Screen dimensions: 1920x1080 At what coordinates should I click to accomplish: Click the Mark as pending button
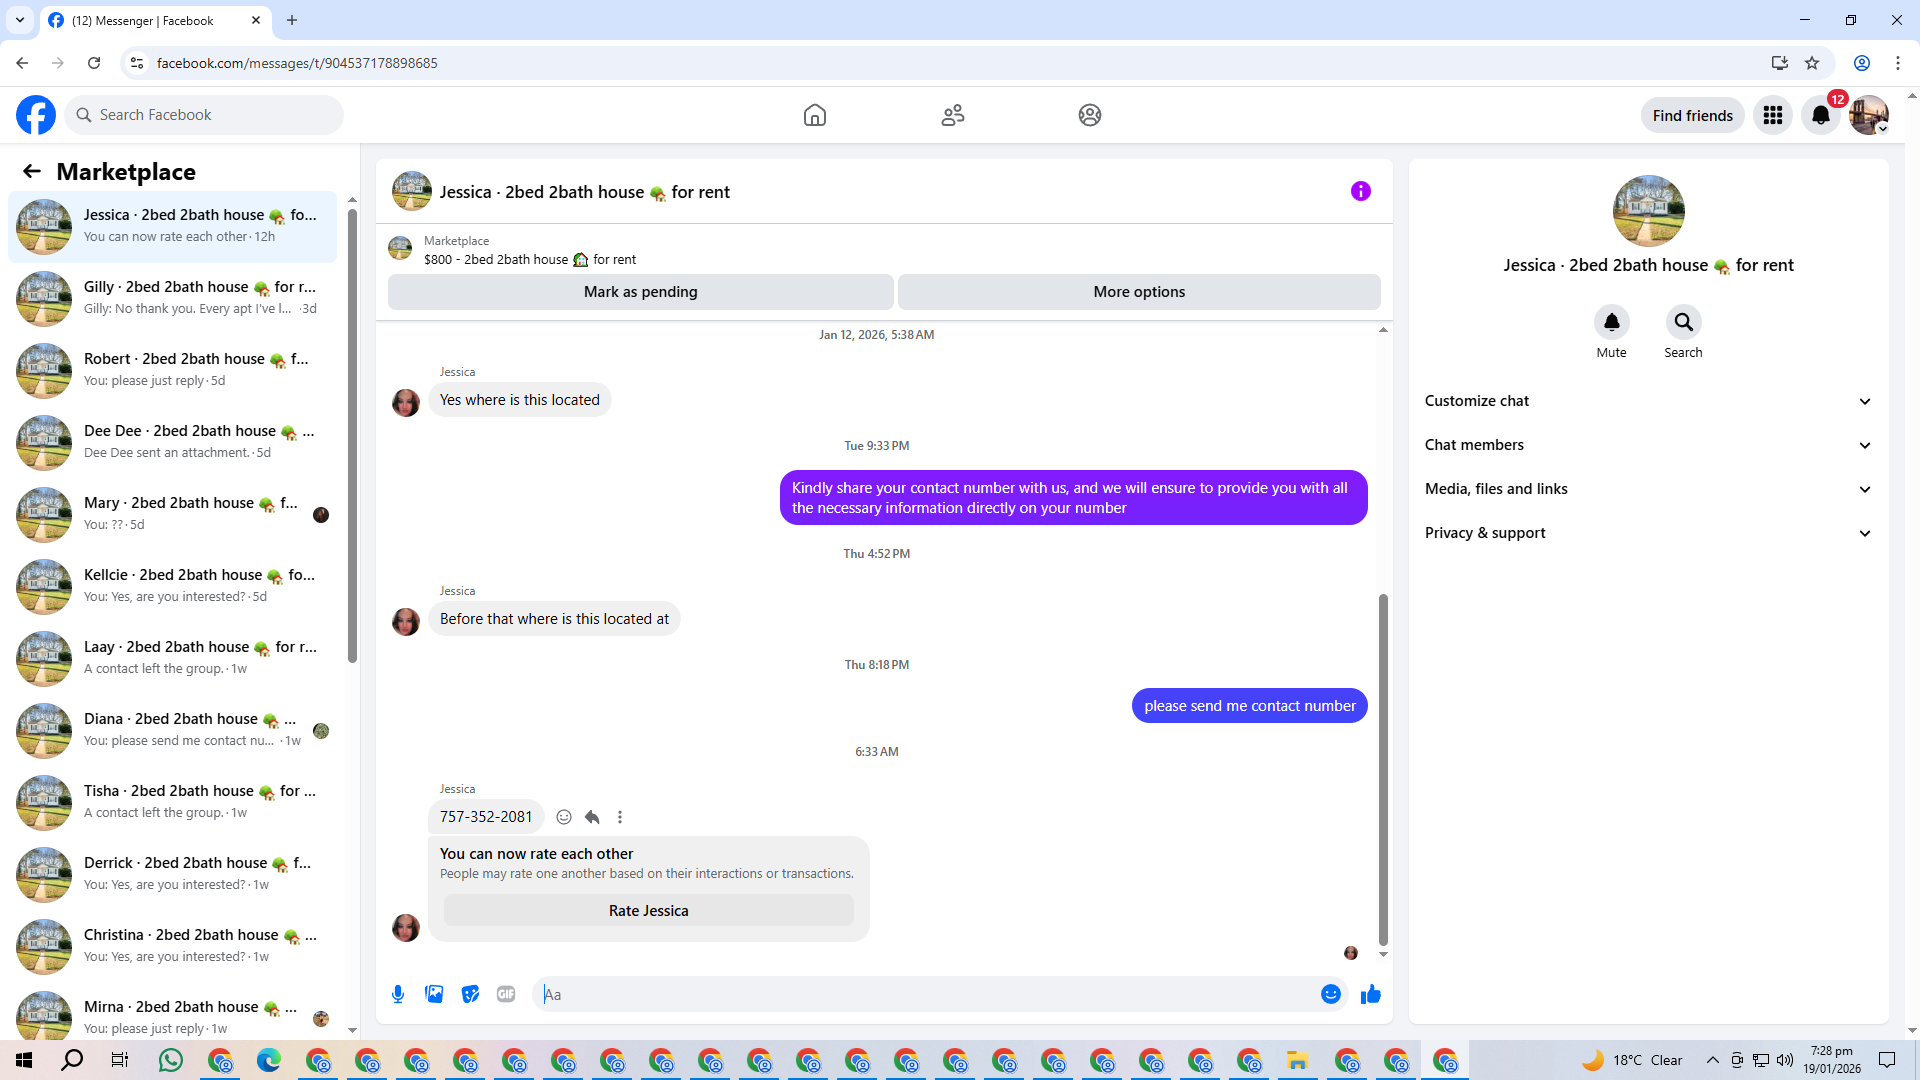pos(640,292)
